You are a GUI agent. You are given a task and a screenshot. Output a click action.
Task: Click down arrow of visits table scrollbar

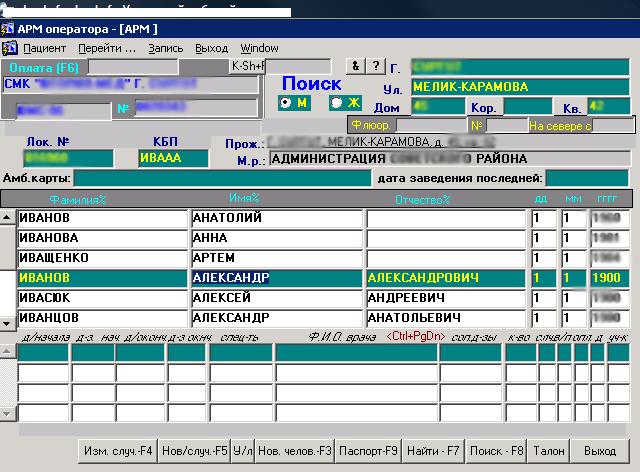click(7, 413)
